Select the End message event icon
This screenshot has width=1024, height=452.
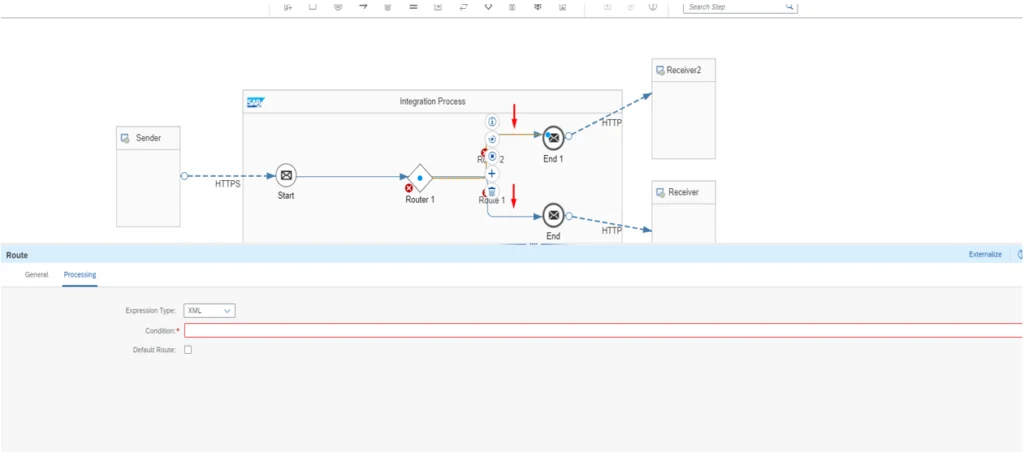pyautogui.click(x=553, y=215)
